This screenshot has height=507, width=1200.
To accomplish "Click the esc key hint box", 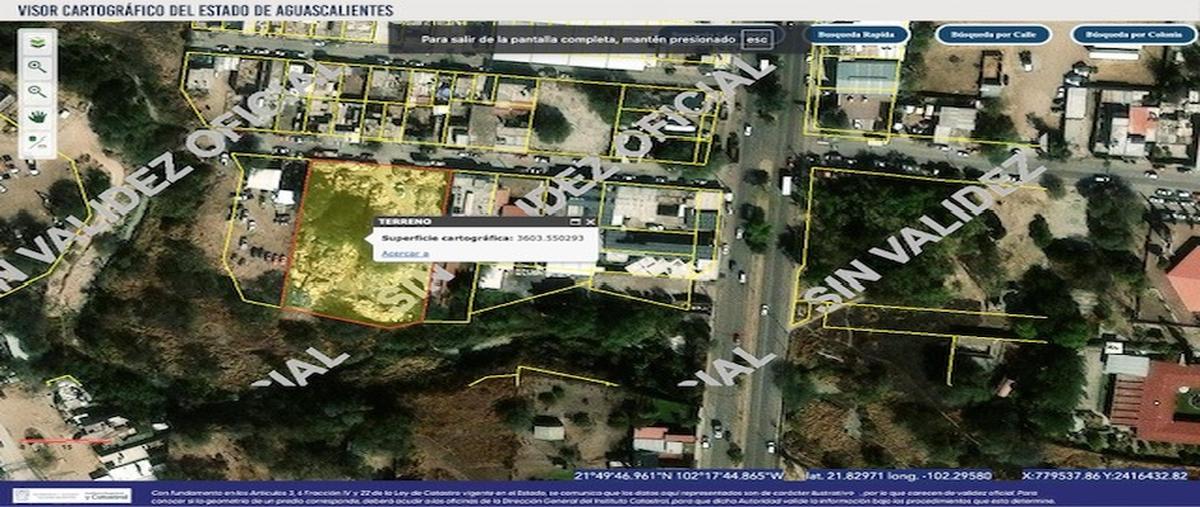I will [x=758, y=39].
